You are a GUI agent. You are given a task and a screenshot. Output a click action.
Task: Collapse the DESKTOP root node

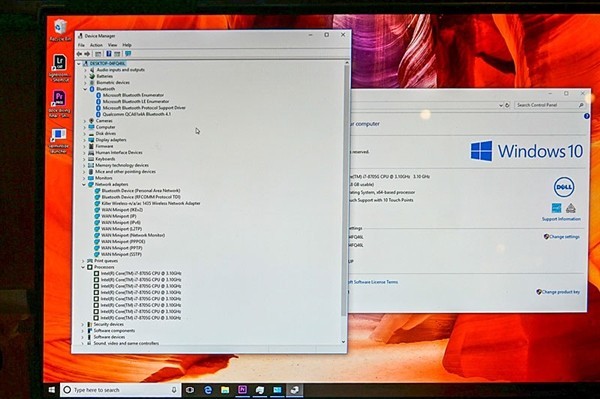point(79,64)
